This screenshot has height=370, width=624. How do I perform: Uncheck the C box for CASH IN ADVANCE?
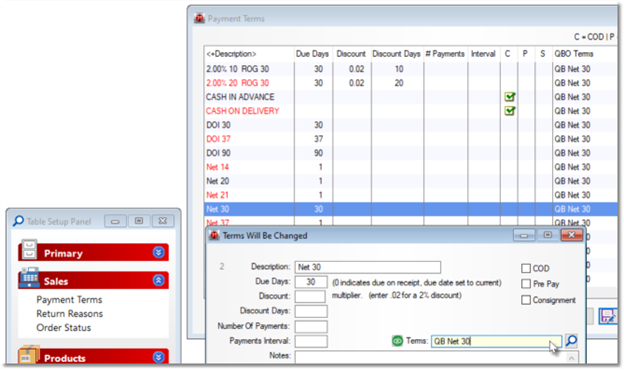tap(509, 97)
